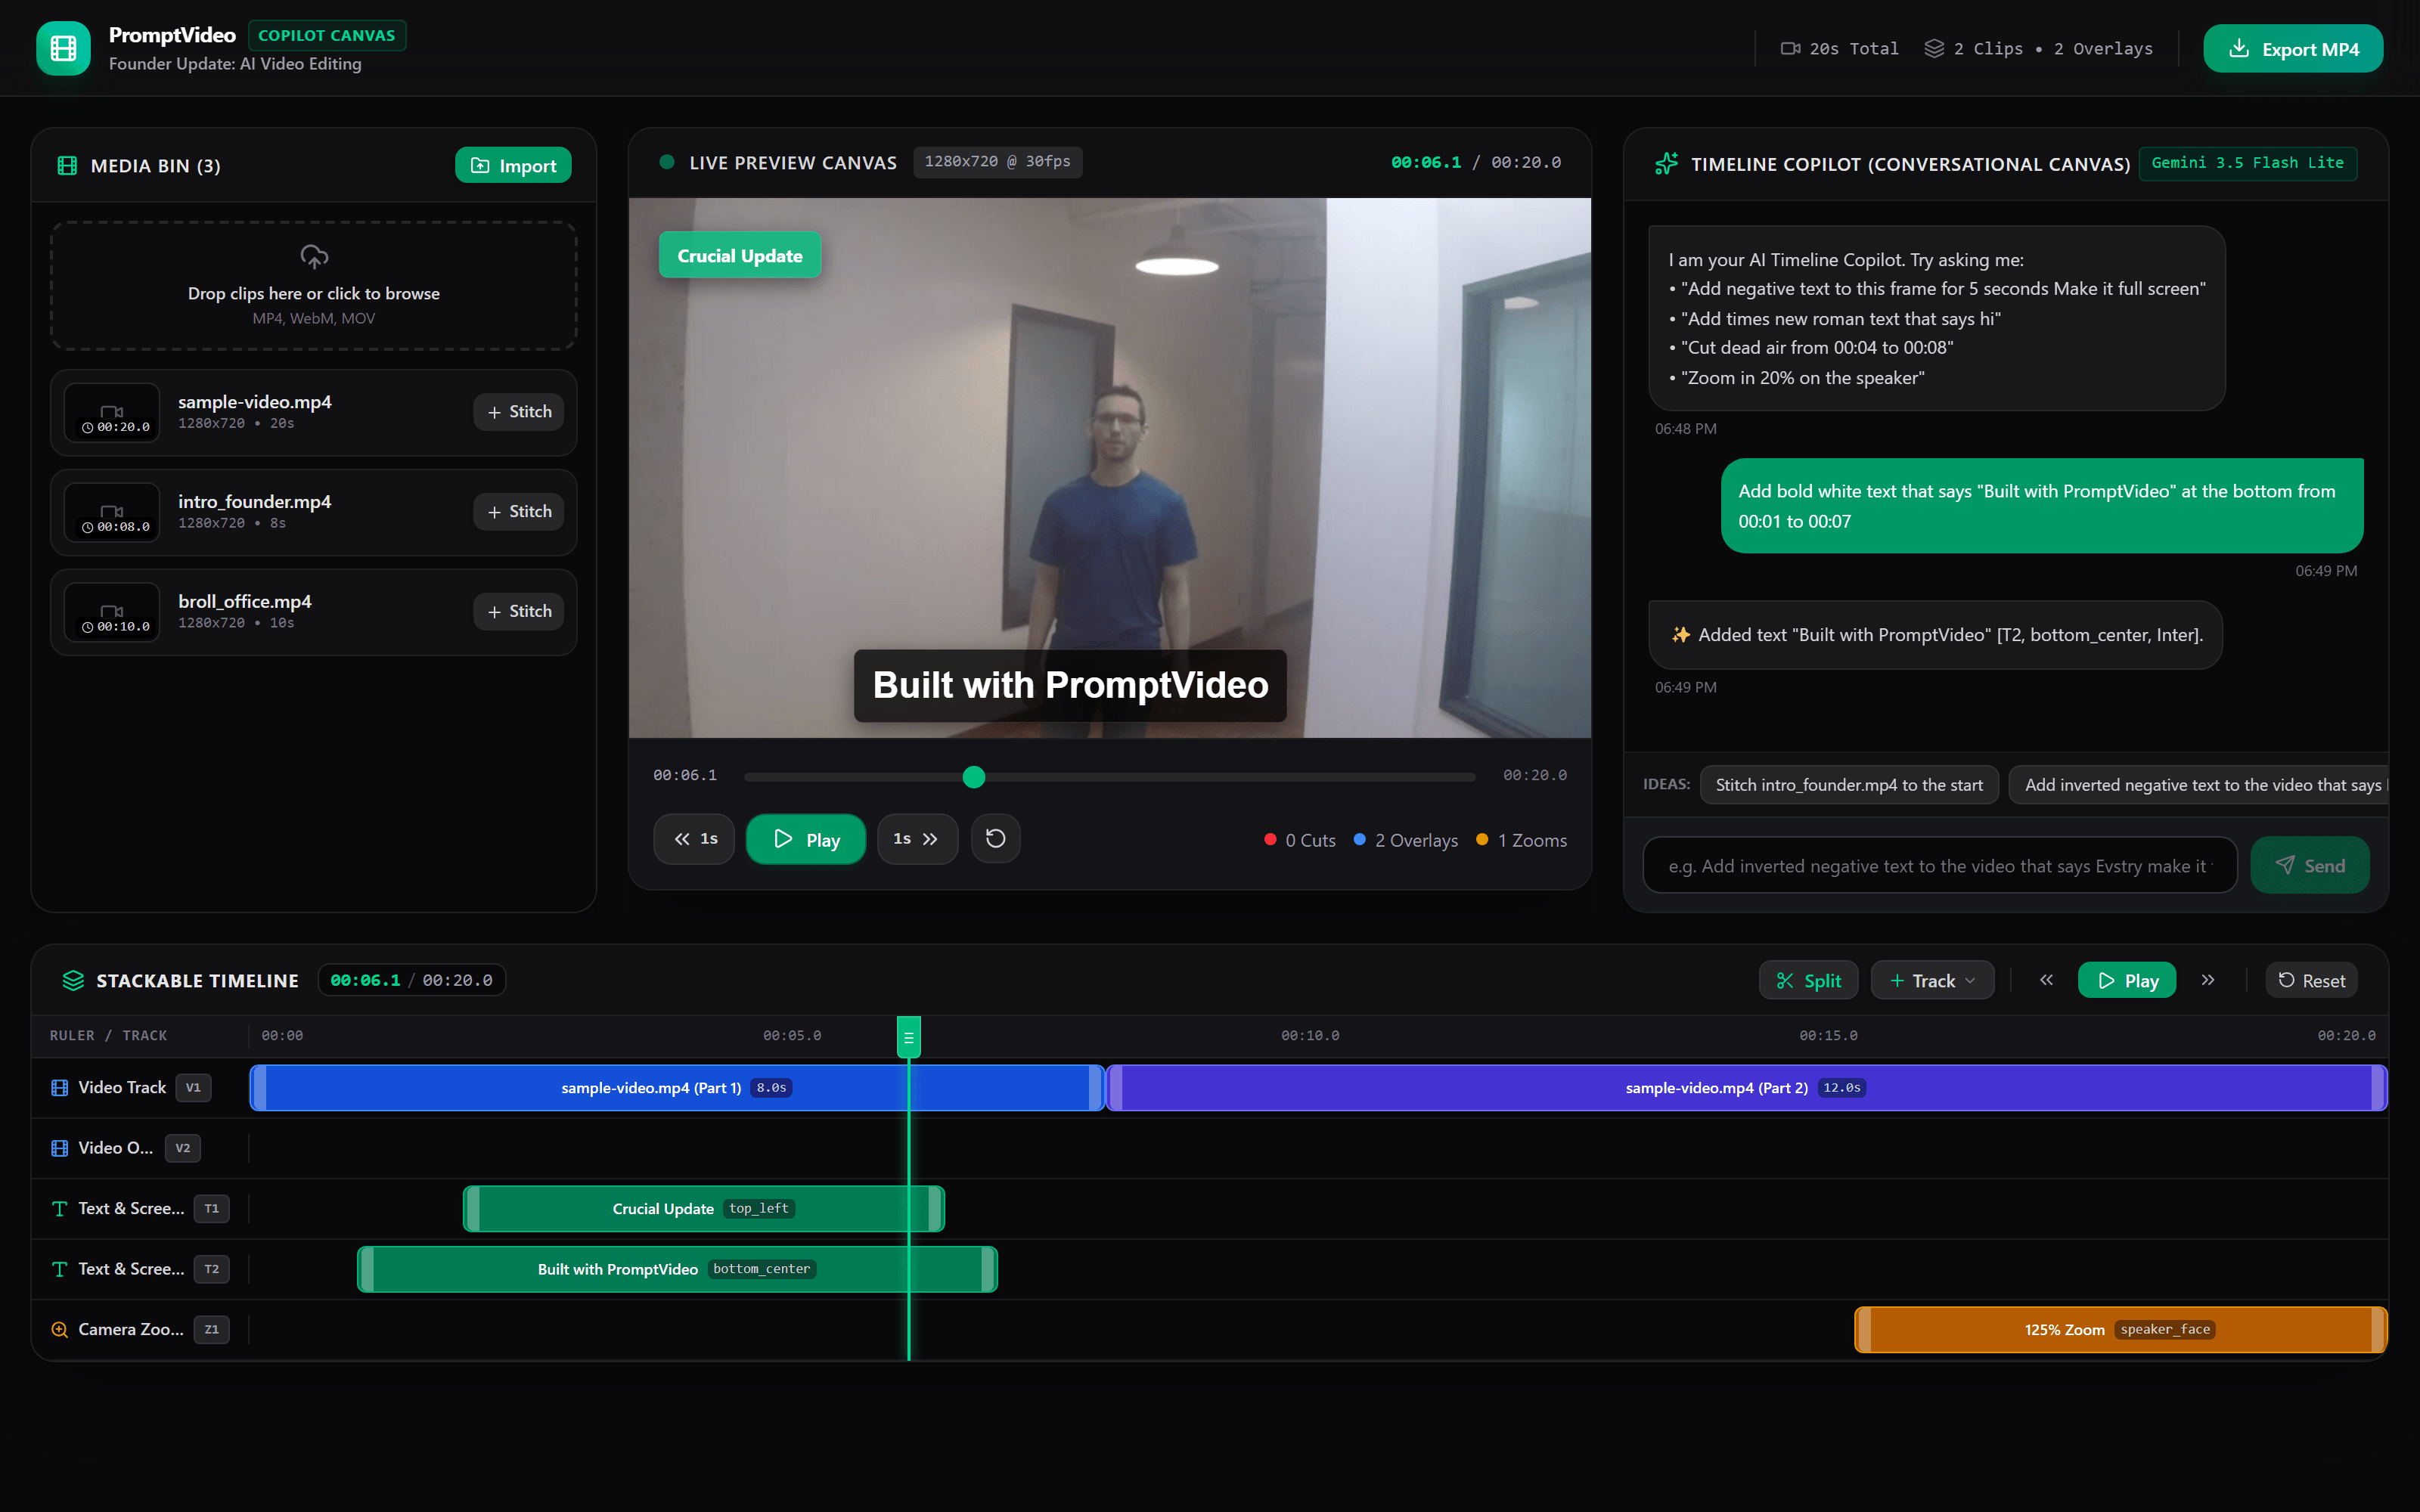Click timeline forward double-chevron icon
2420x1512 pixels.
tap(2208, 981)
